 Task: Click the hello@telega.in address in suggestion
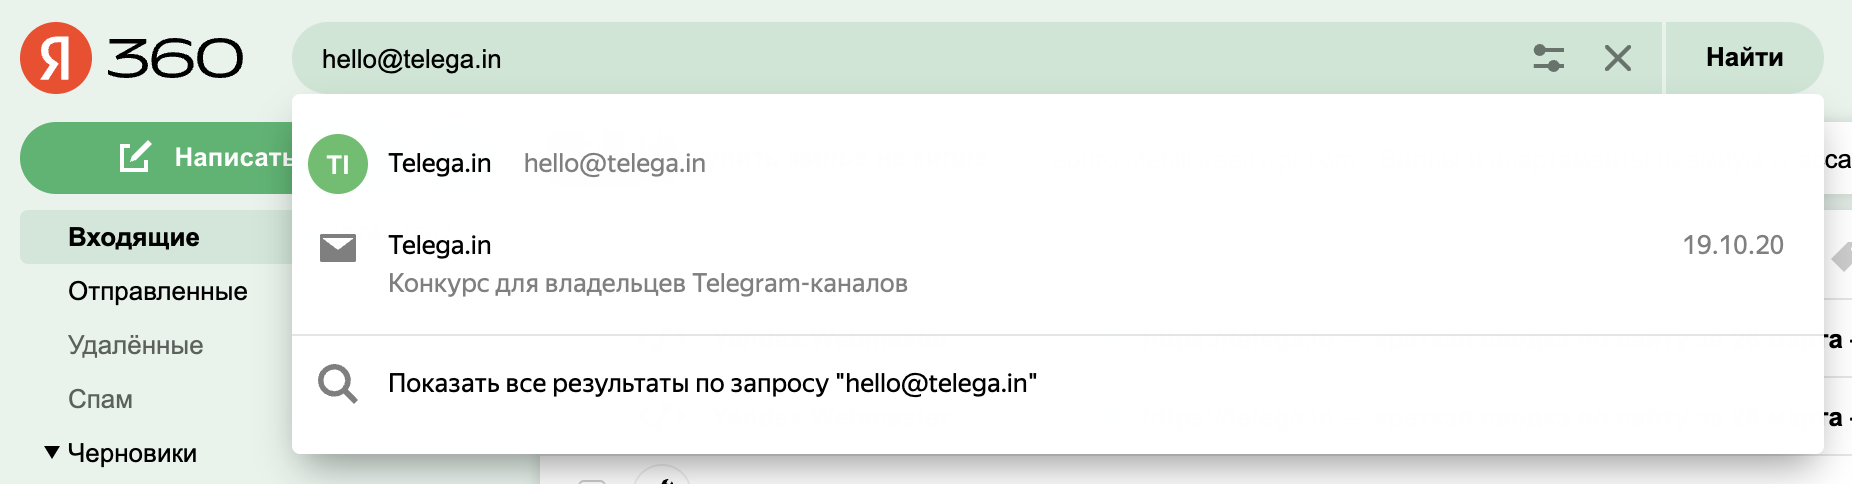coord(615,163)
